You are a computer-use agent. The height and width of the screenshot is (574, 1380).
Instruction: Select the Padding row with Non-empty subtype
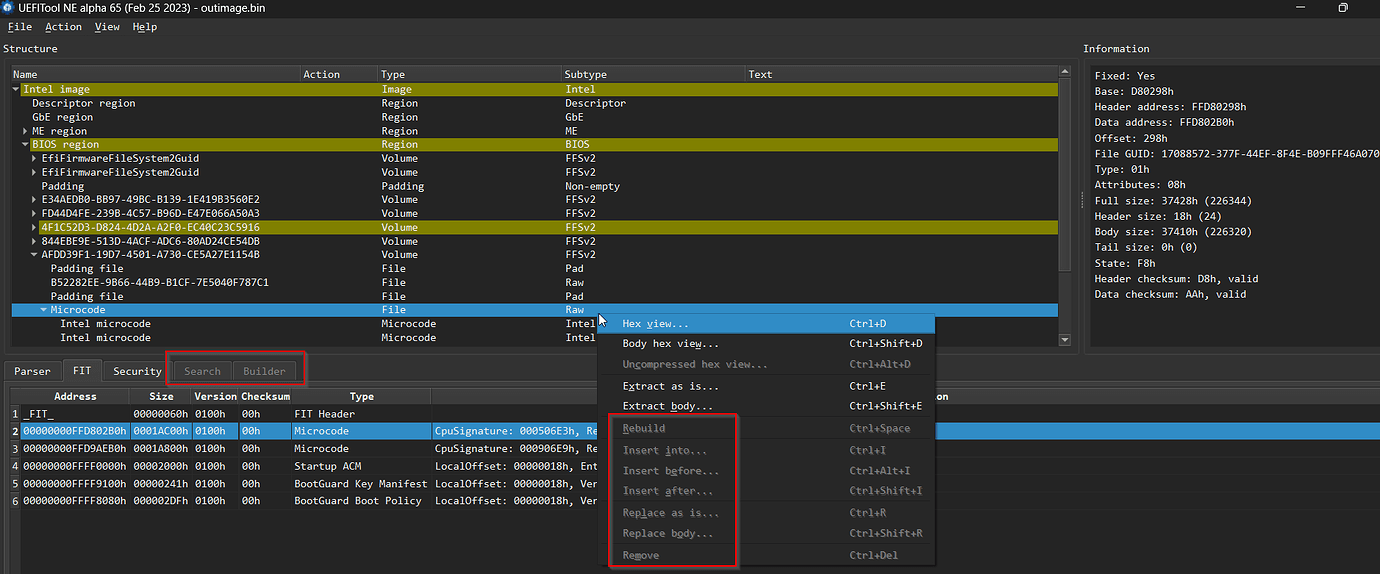(x=534, y=186)
